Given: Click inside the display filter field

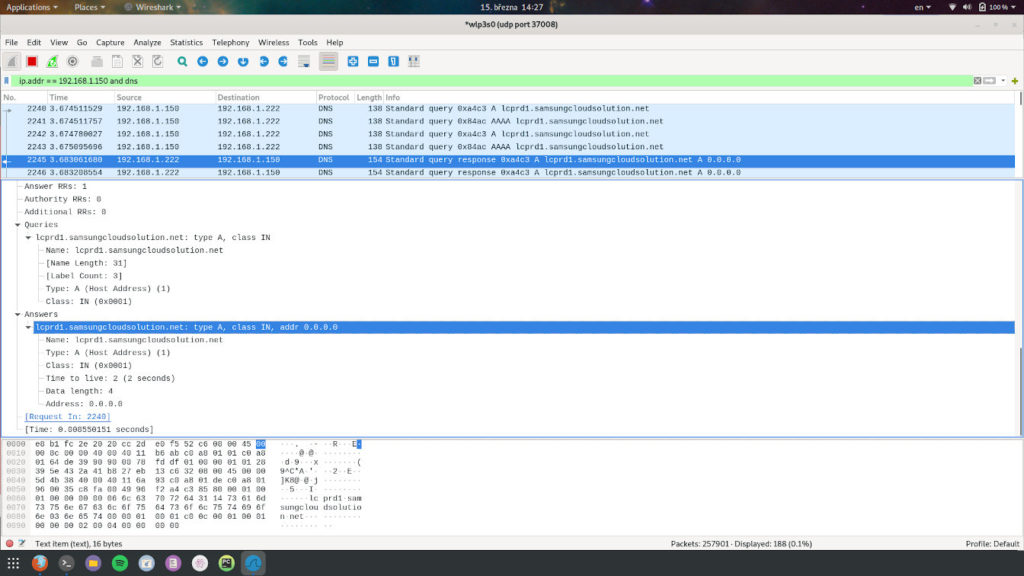Looking at the screenshot, I should click(493, 81).
